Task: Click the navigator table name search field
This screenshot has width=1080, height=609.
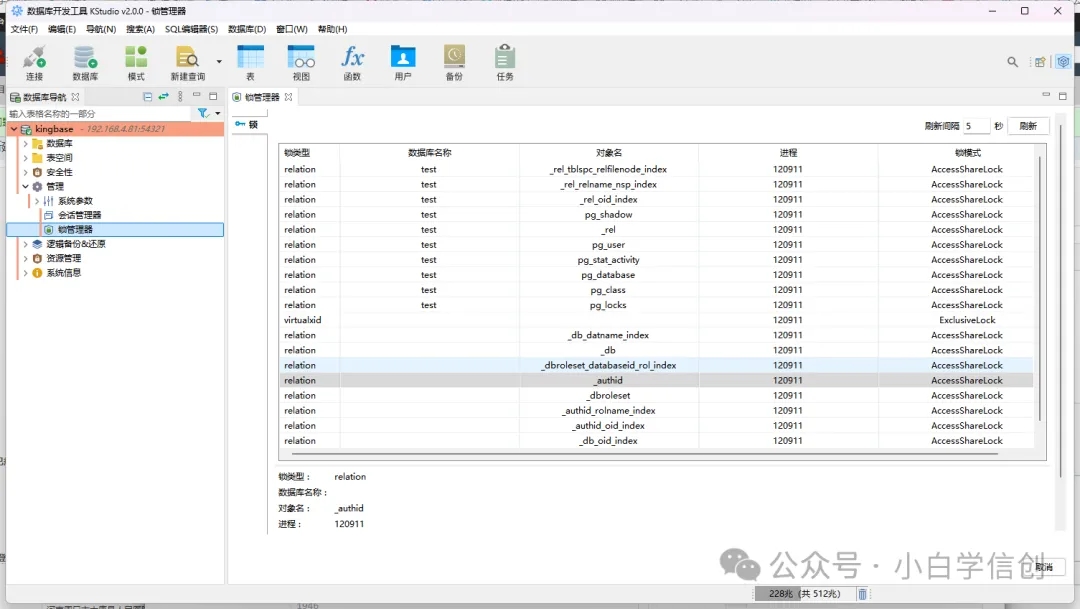Action: click(x=99, y=114)
